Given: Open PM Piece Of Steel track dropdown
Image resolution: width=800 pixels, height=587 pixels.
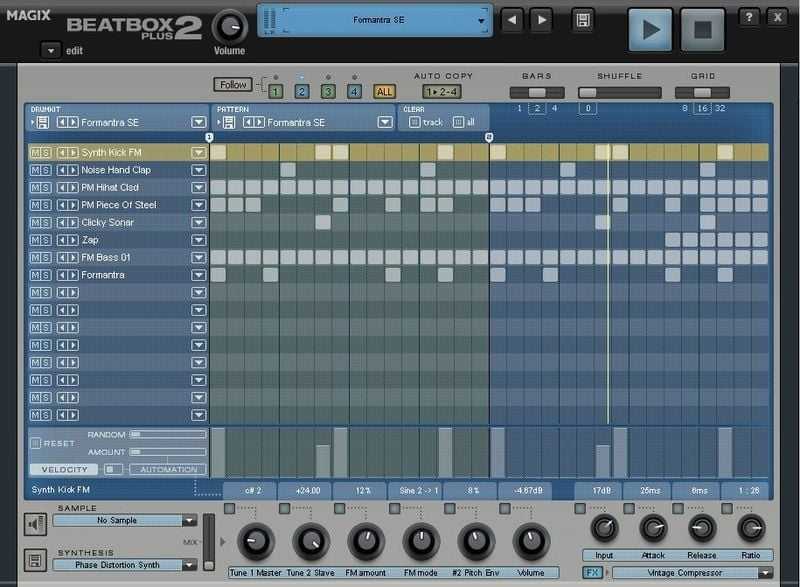Looking at the screenshot, I should [198, 205].
